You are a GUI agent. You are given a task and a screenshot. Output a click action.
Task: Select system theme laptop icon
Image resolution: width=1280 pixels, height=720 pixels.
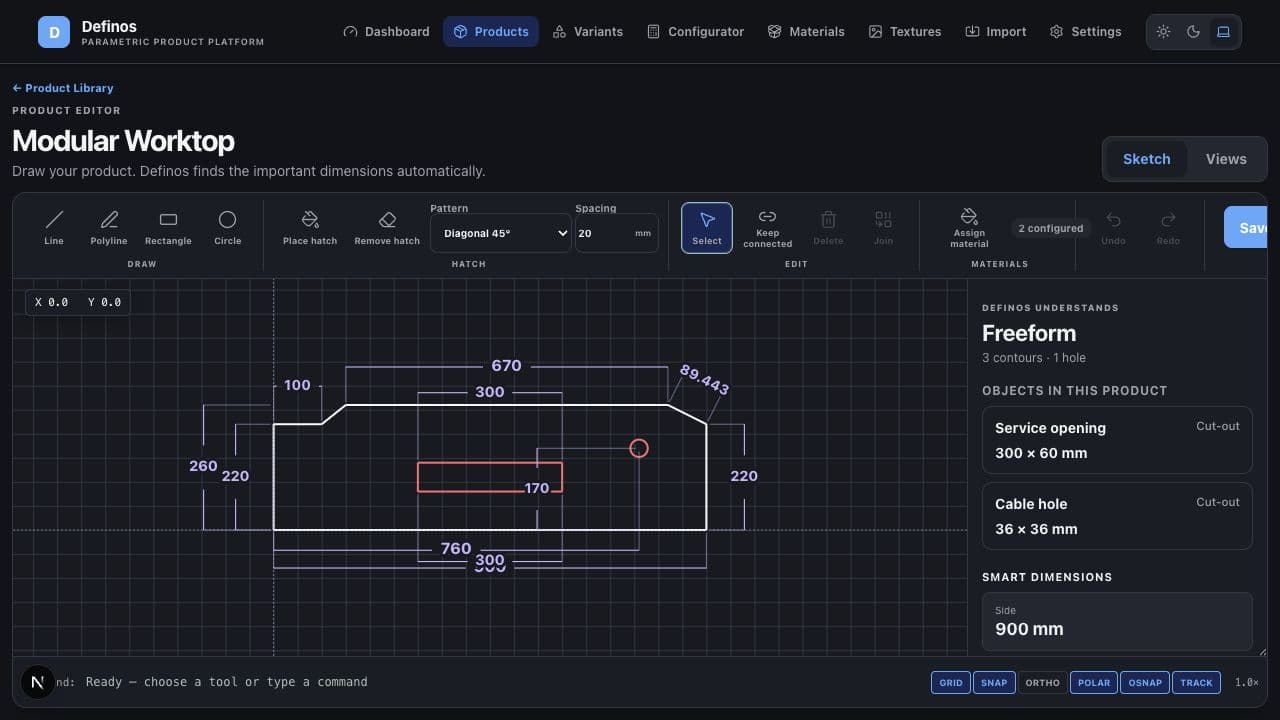[1223, 32]
